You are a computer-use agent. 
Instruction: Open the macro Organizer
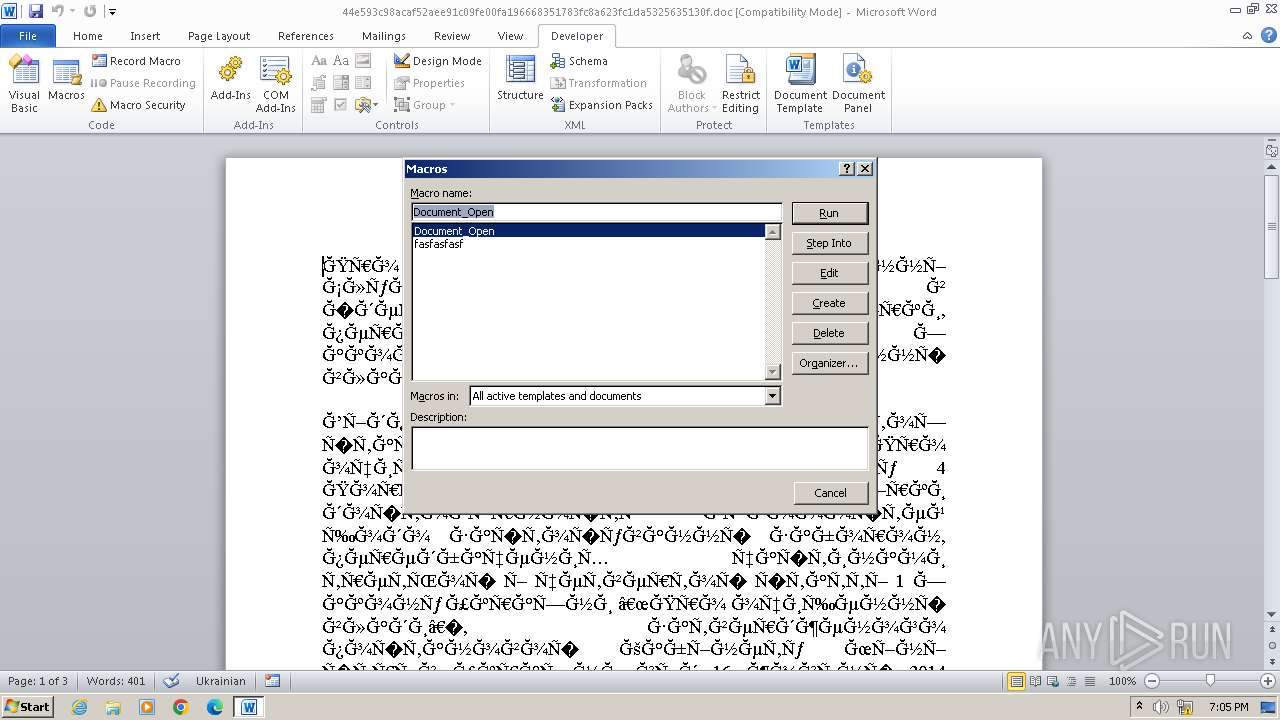[829, 363]
